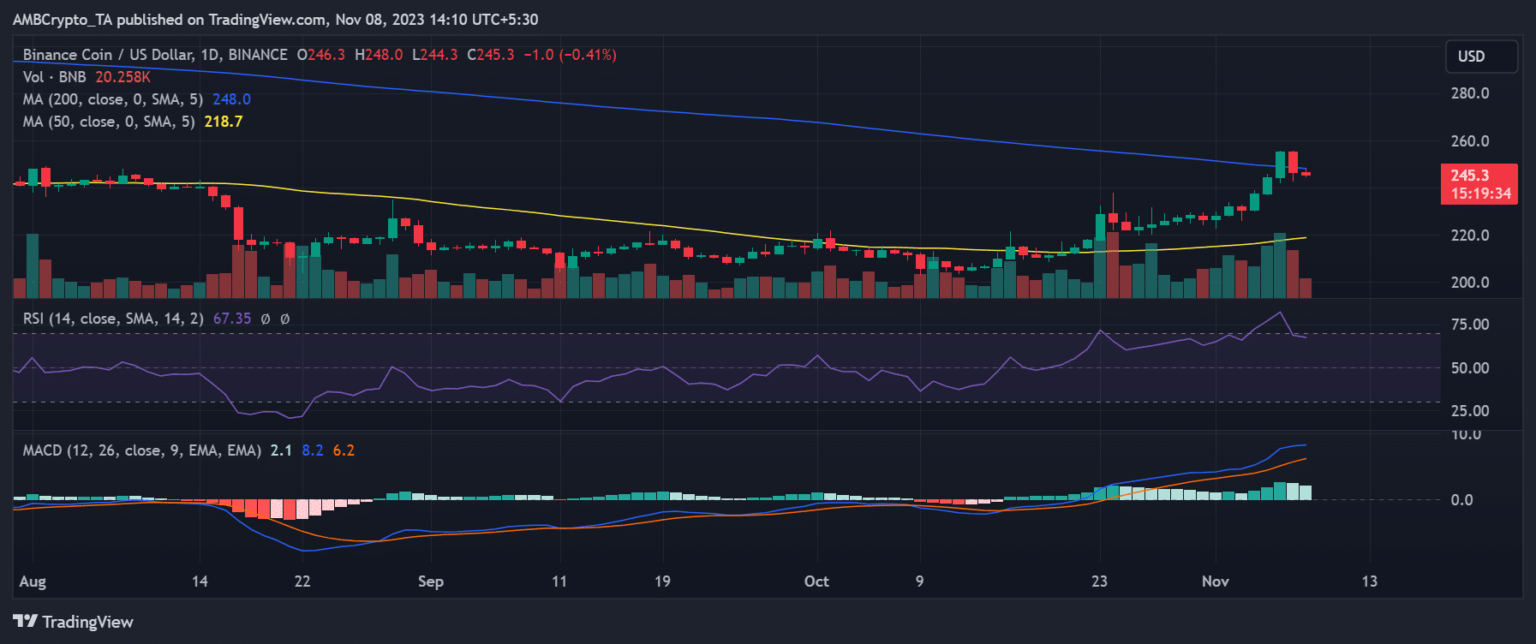Click the Oct label on time axis
Image resolution: width=1536 pixels, height=644 pixels.
pos(817,581)
